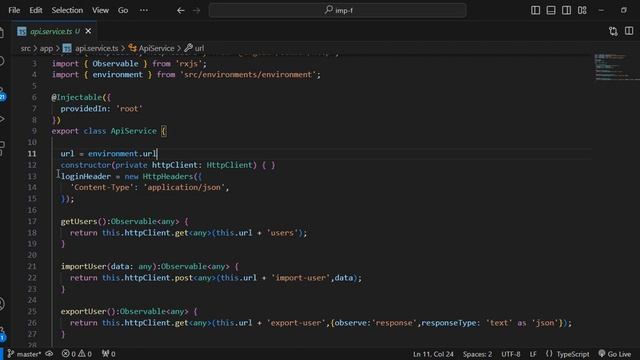Toggle the bottom panel layout icon
Image resolution: width=640 pixels, height=360 pixels.
551,10
